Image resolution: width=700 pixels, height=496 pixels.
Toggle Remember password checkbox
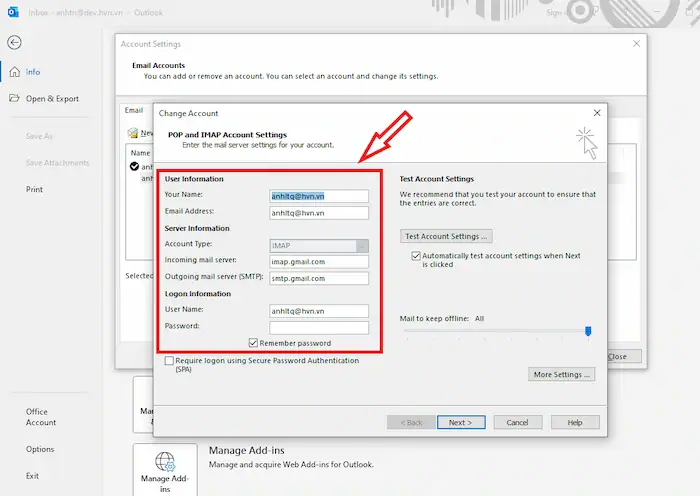[x=253, y=343]
